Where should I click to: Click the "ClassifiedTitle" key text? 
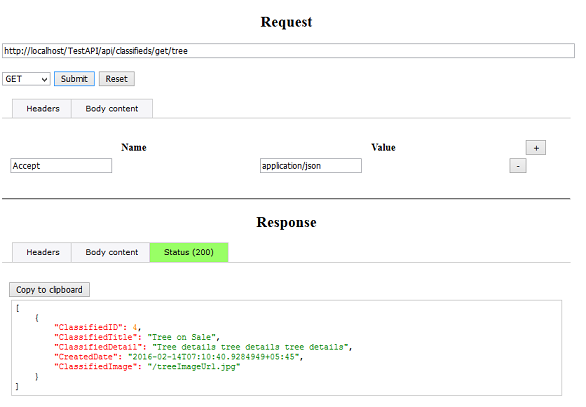pyautogui.click(x=95, y=337)
